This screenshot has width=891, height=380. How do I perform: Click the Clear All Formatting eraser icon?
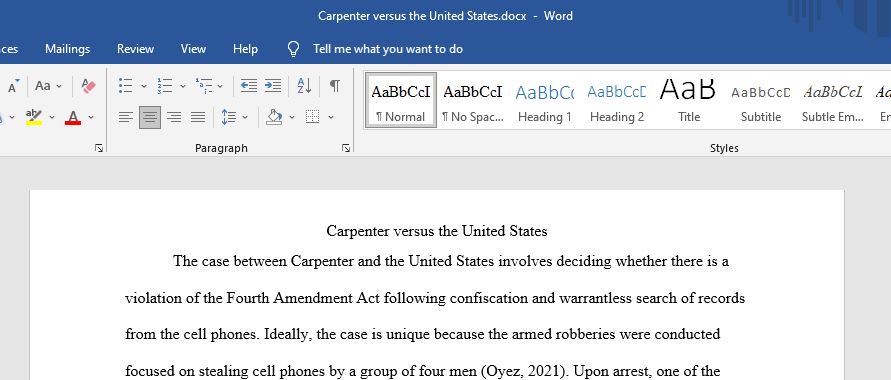tap(89, 86)
